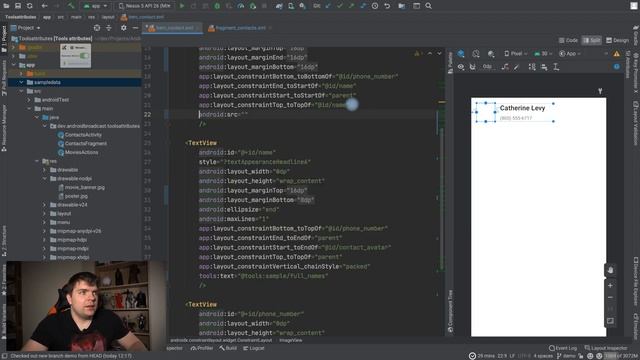Viewport: 640px width, 360px height.
Task: Click the Save All icon
Action: point(18,6)
